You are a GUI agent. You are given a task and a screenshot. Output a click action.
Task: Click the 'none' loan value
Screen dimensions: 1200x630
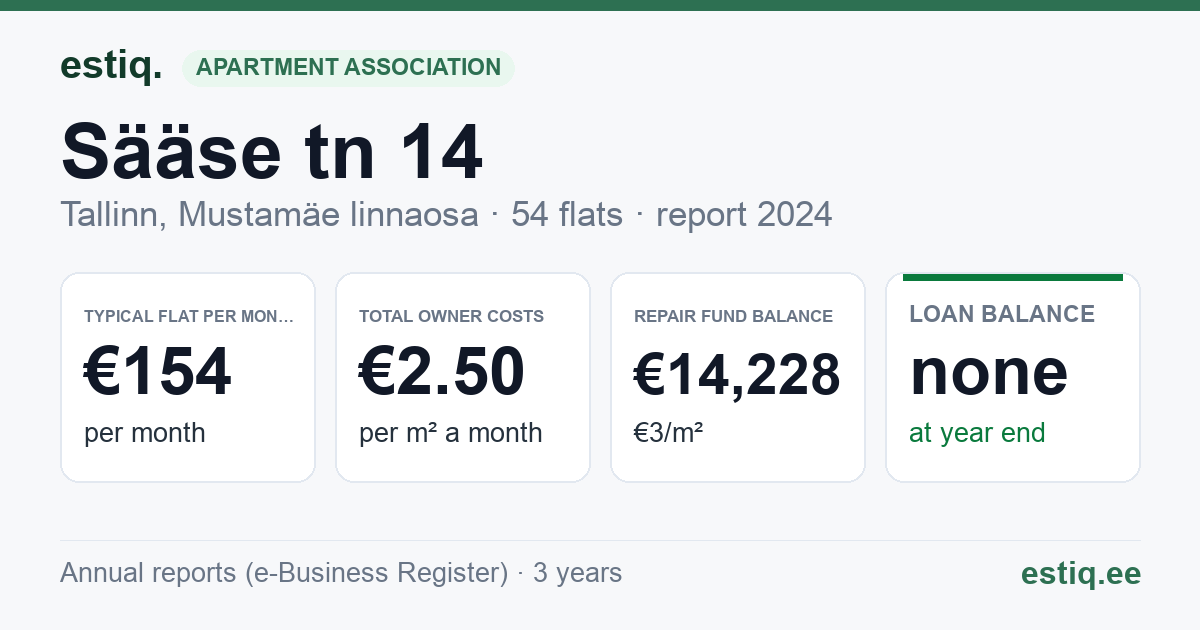coord(989,371)
